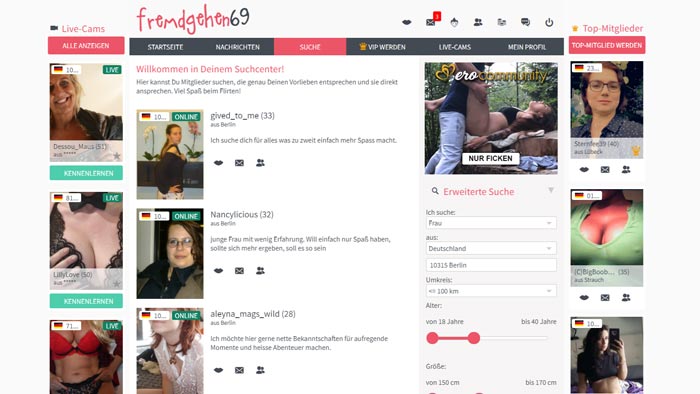Click the Alle Anzeigen button
The image size is (700, 394).
(x=86, y=46)
